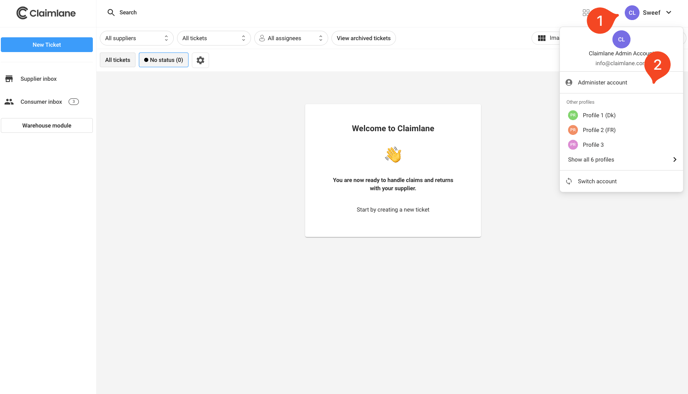Click the Administer account person icon
Viewport: 688px width, 394px height.
point(569,82)
